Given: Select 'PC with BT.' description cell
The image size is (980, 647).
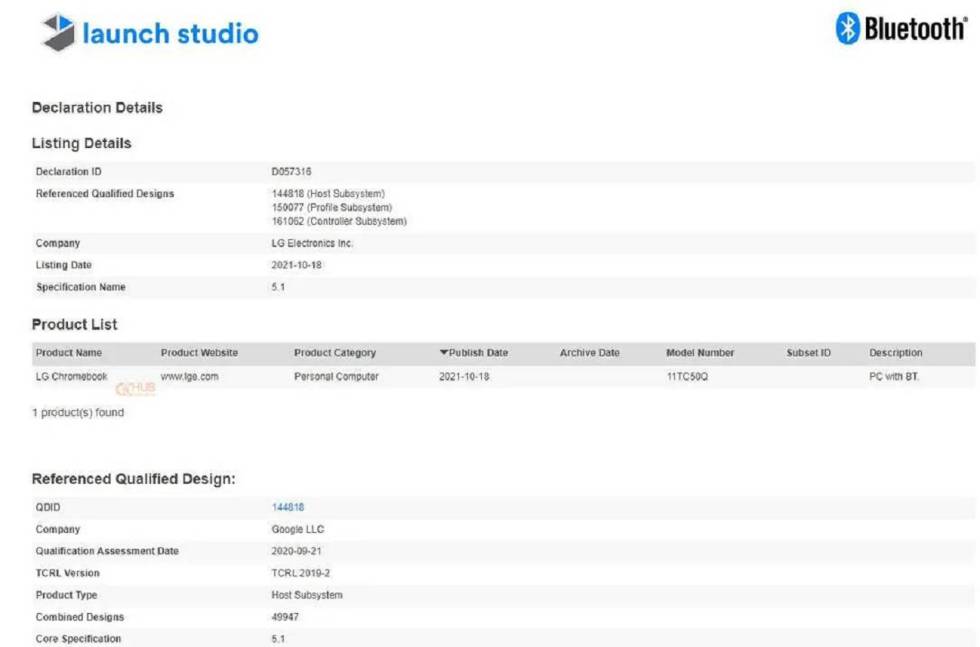Looking at the screenshot, I should click(894, 376).
